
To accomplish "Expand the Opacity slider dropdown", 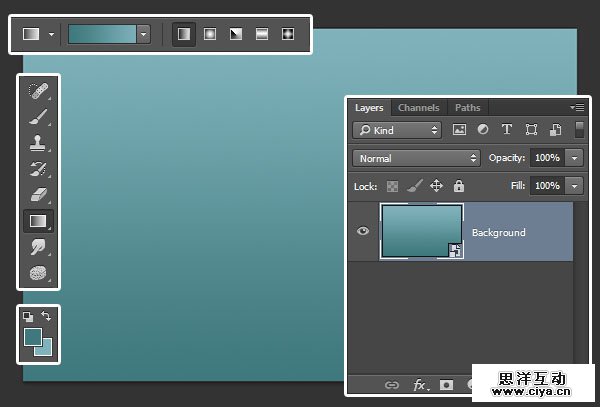I will (x=574, y=158).
